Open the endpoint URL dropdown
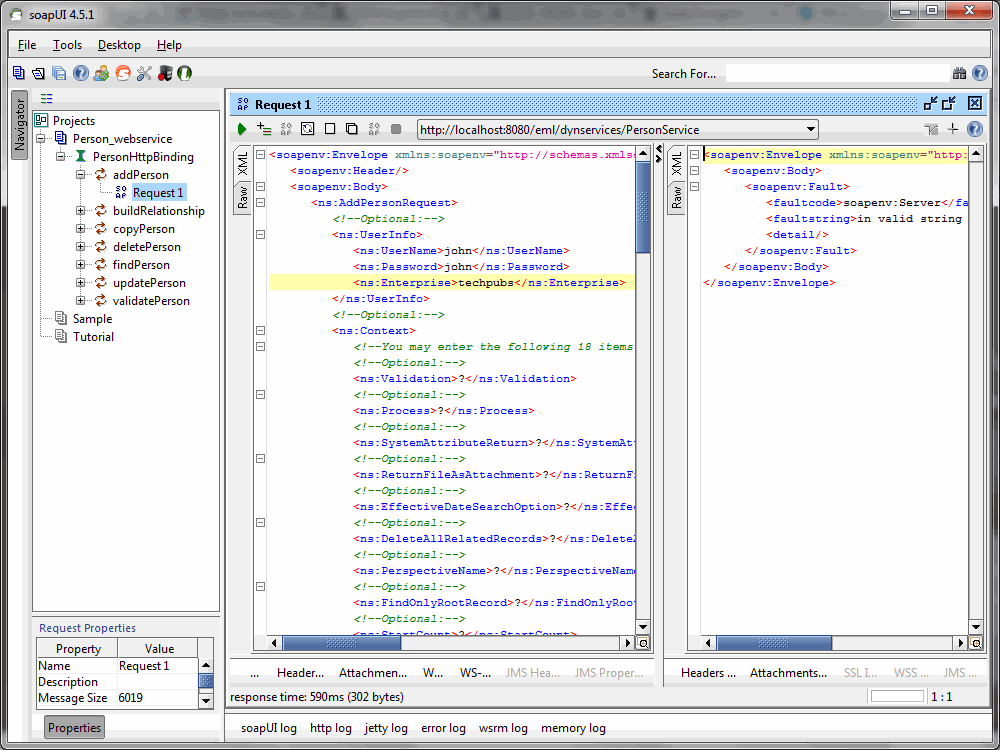The height and width of the screenshot is (750, 1000). click(x=811, y=129)
